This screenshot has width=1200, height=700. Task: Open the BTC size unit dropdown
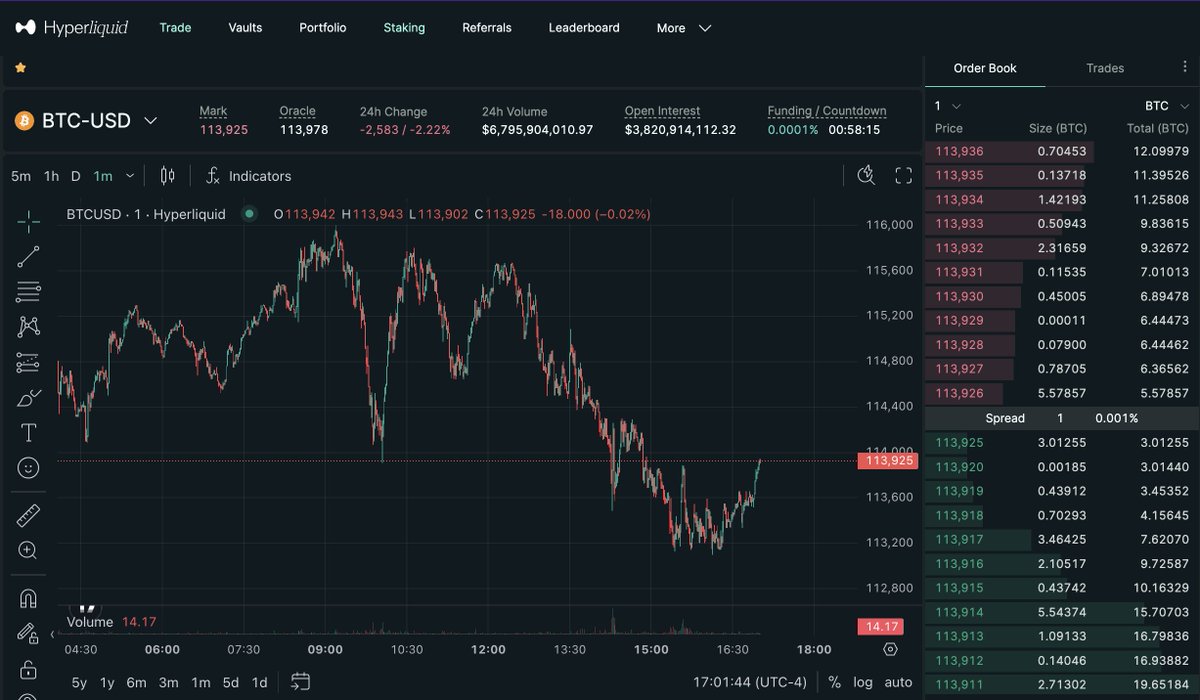[1166, 106]
